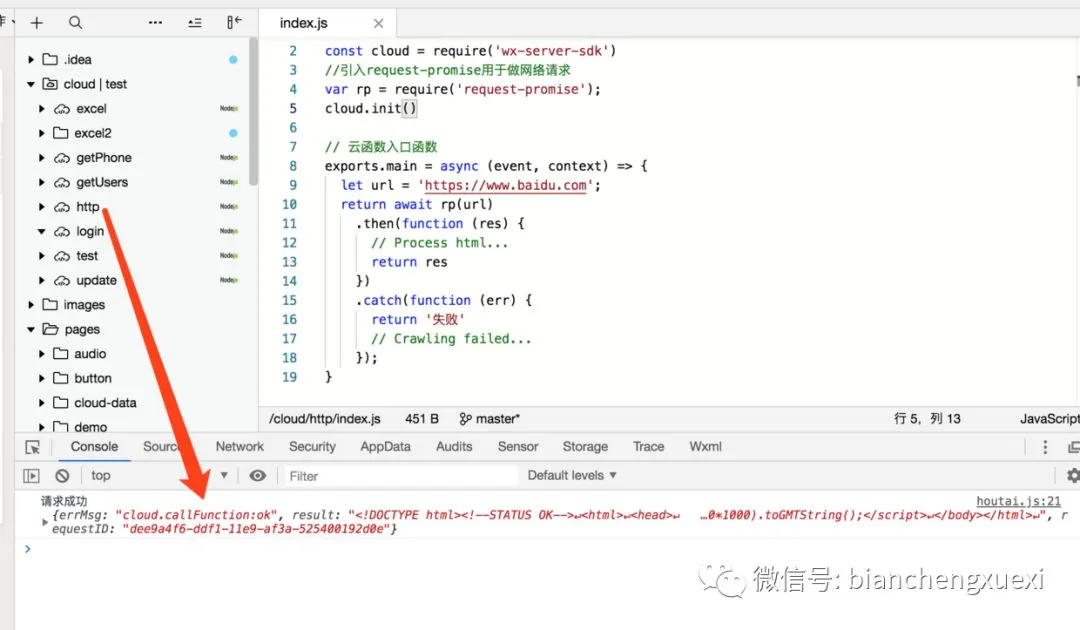Select the demo folder

[132, 426]
